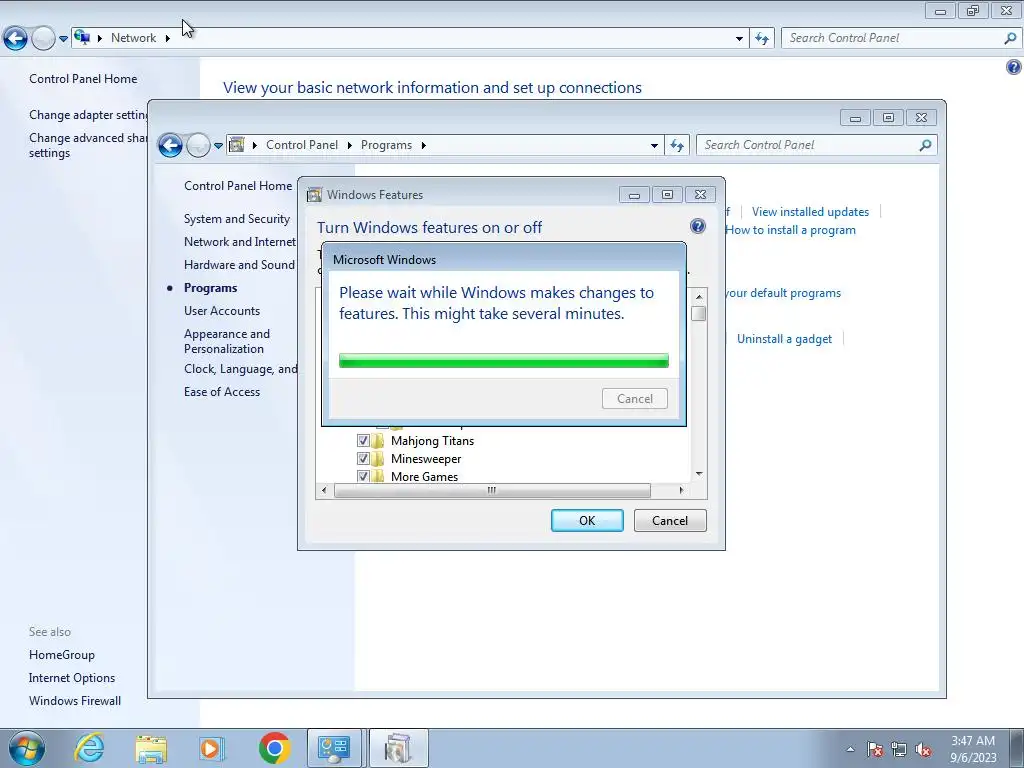
Task: Open Uninstall a gadget link
Action: click(784, 339)
